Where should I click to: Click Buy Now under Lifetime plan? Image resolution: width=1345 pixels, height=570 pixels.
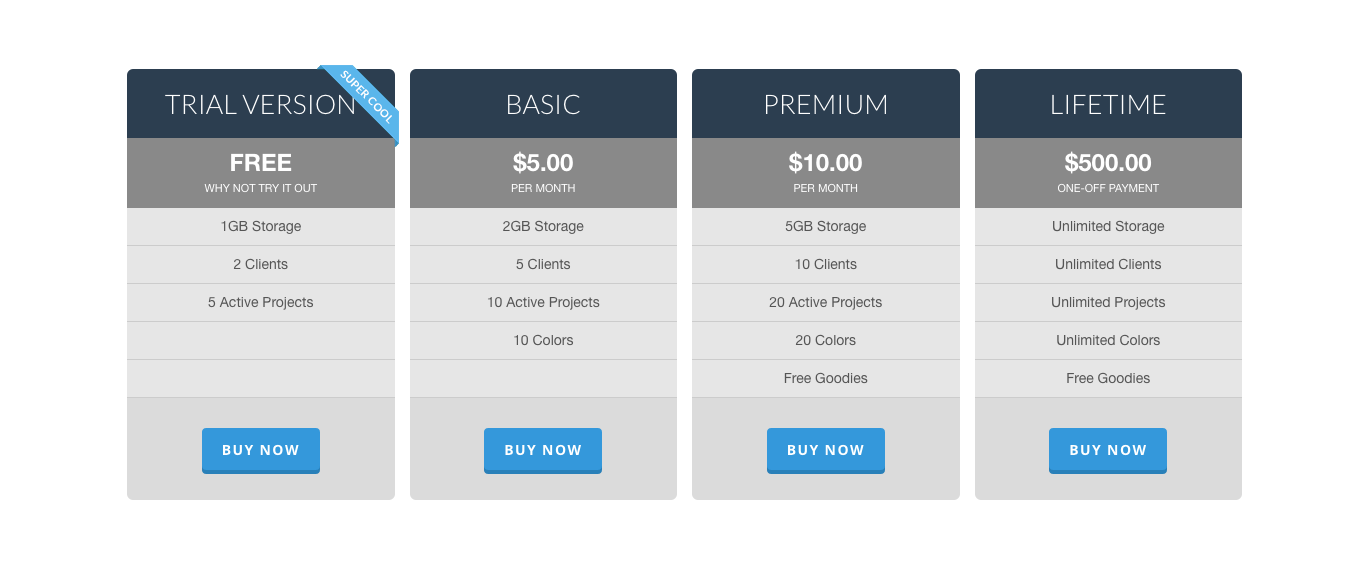point(1108,450)
